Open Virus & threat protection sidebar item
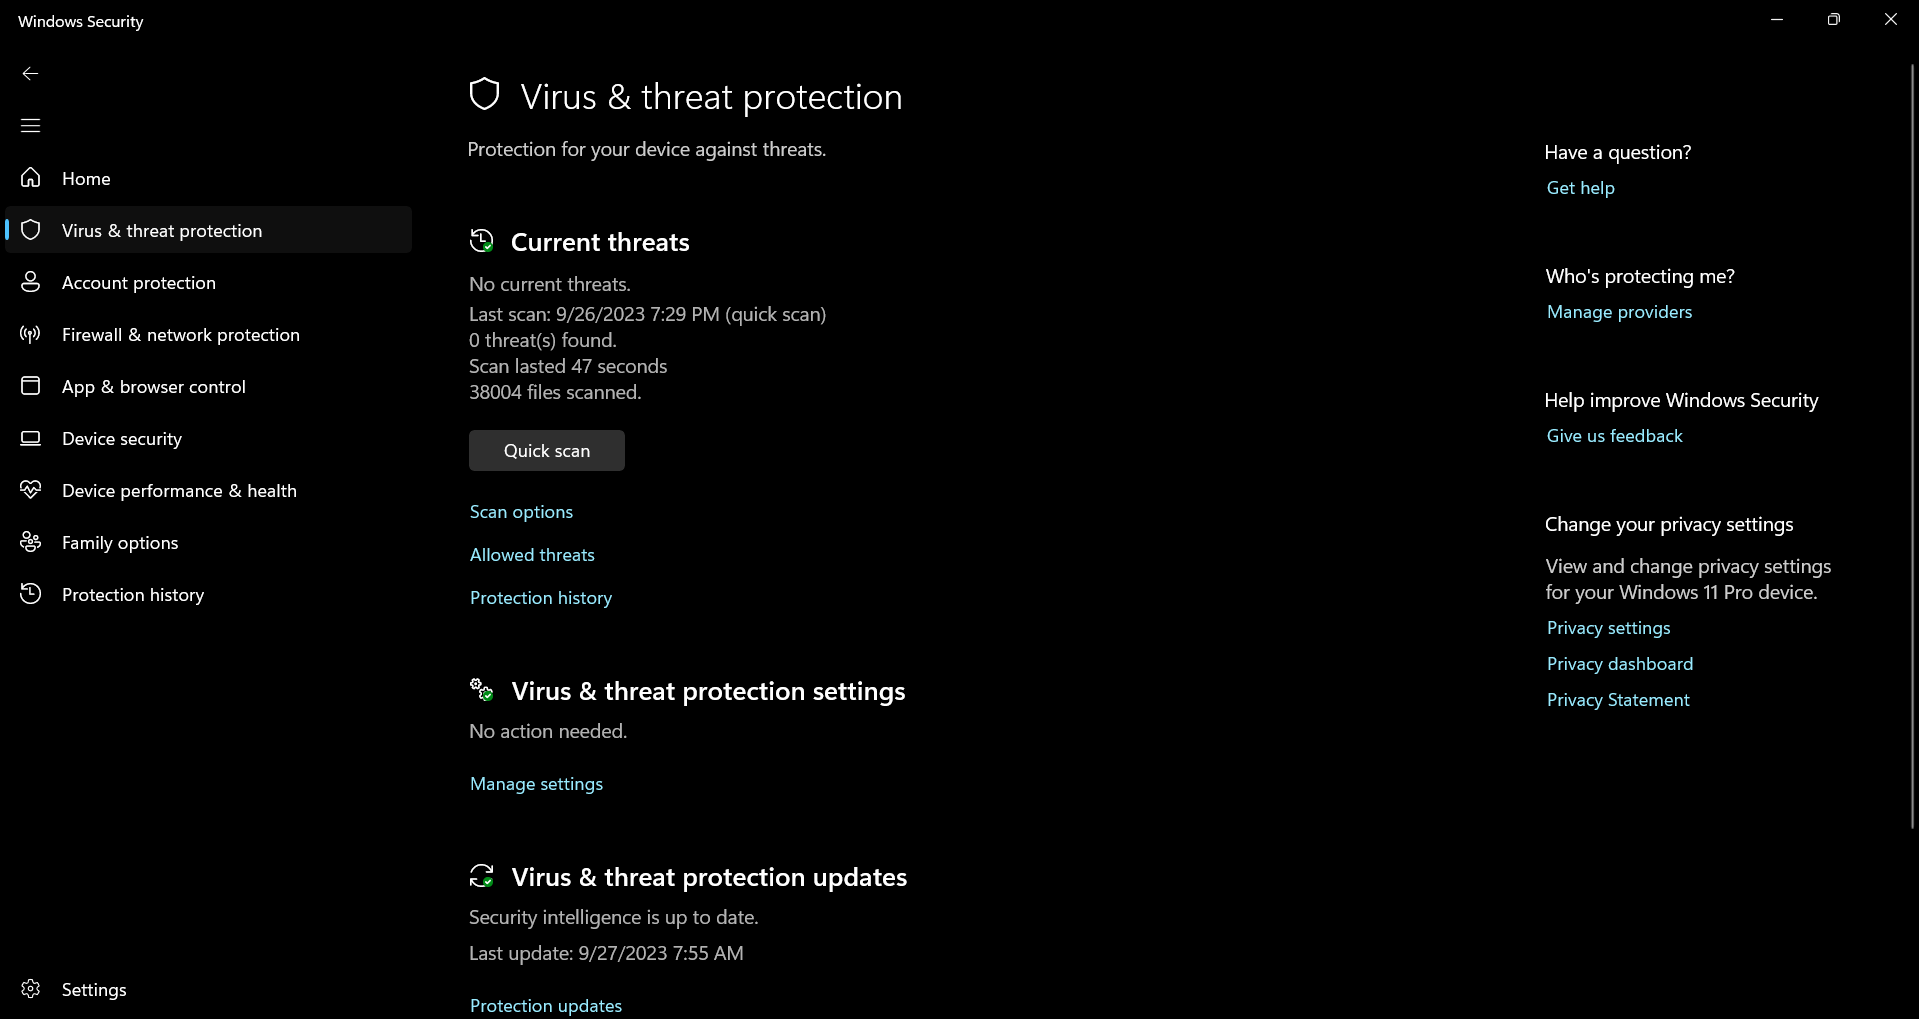 coord(162,230)
